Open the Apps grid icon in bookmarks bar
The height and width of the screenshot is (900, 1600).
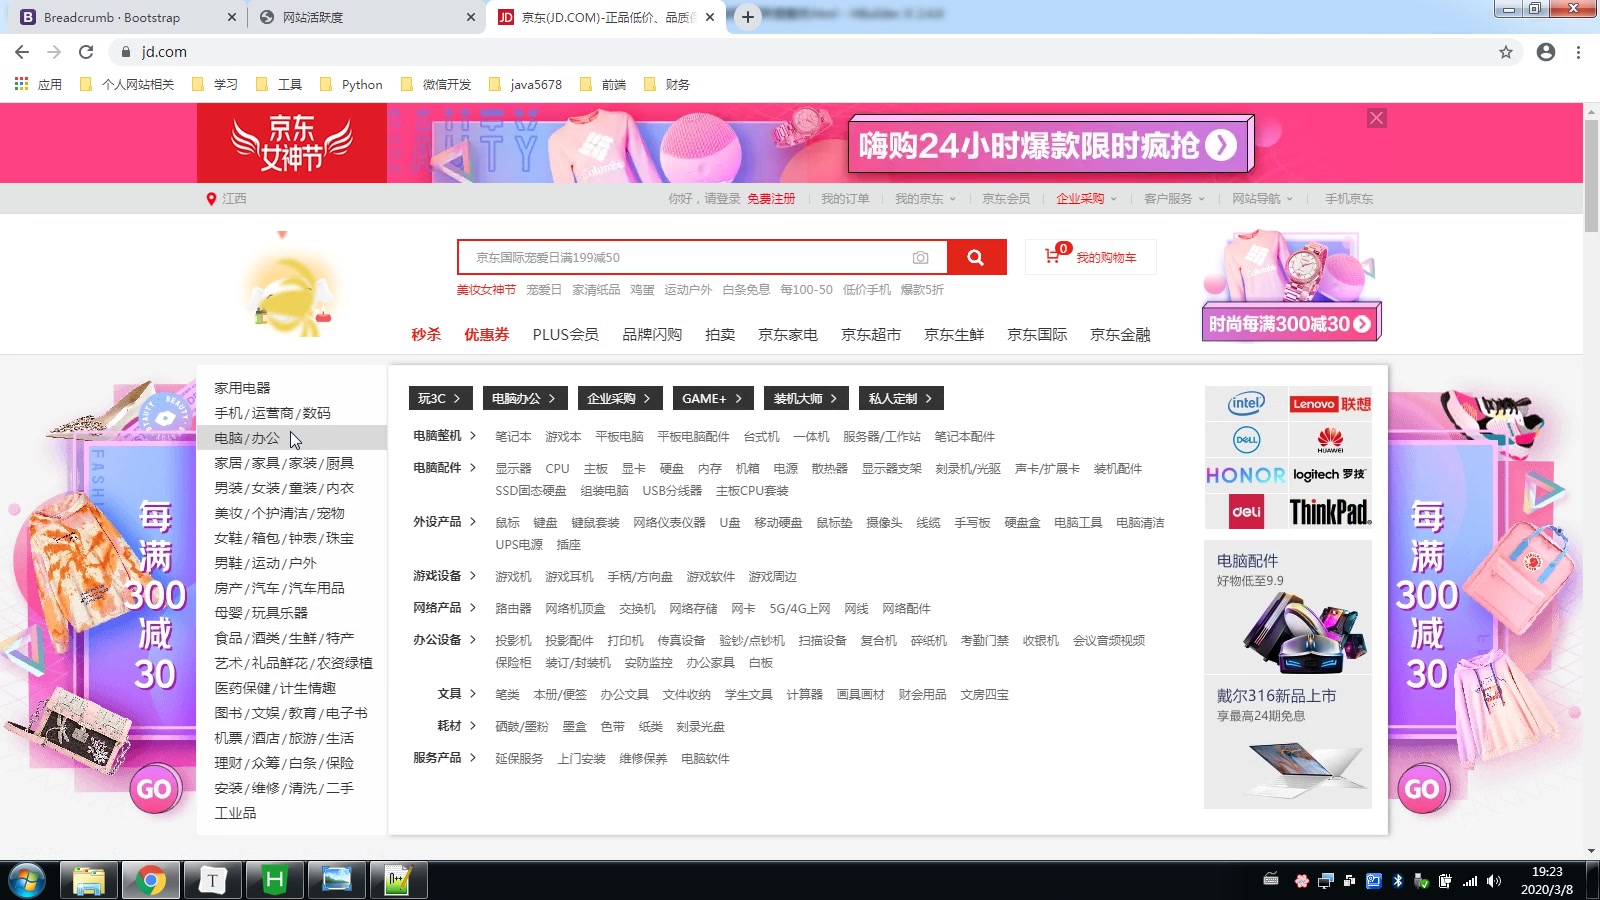21,84
